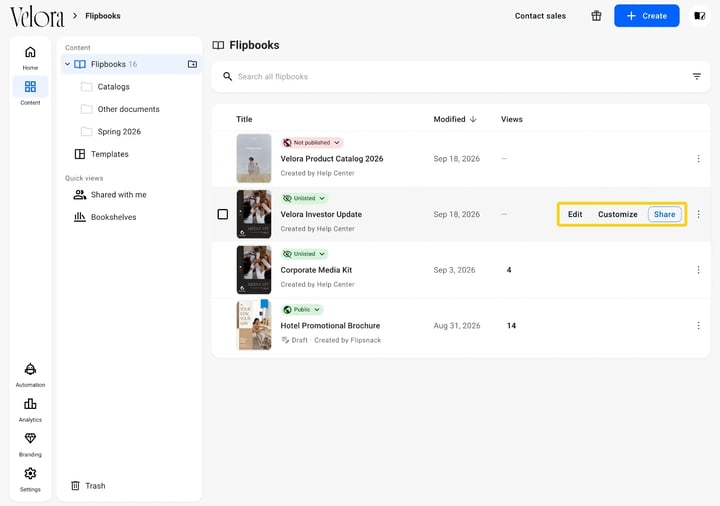Click the Hotel Promotional Brochure title
The width and height of the screenshot is (720, 506).
(330, 326)
